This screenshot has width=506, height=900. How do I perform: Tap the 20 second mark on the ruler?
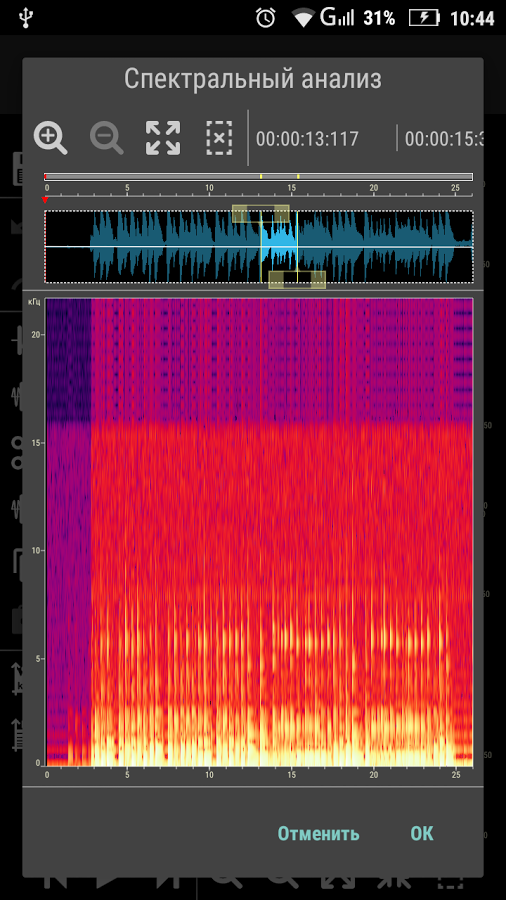coord(374,188)
